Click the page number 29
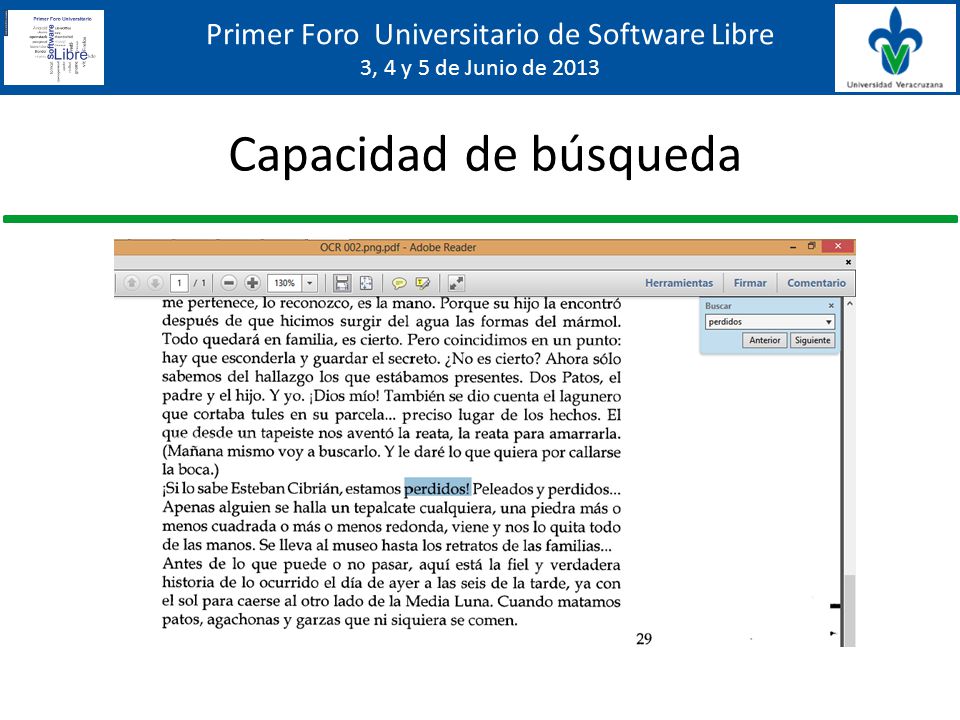The height and width of the screenshot is (720, 960). [x=644, y=639]
